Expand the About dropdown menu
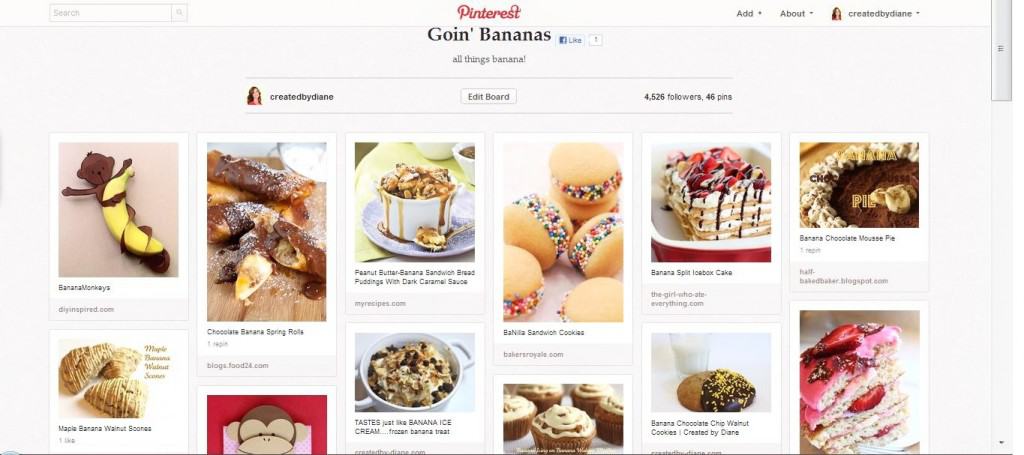The image size is (1024, 455). tap(797, 13)
